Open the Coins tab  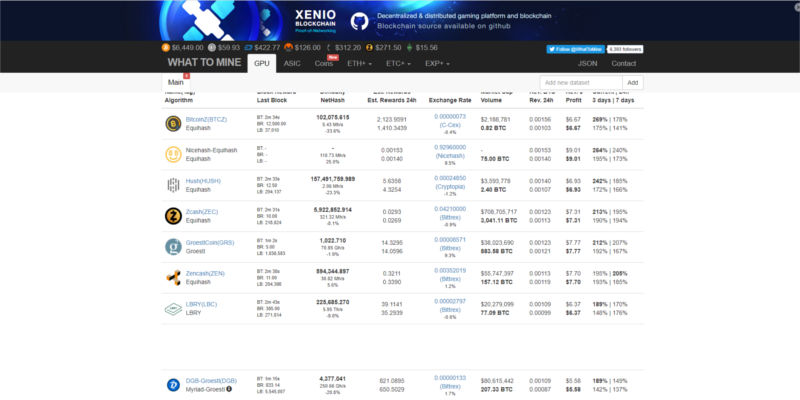click(324, 63)
